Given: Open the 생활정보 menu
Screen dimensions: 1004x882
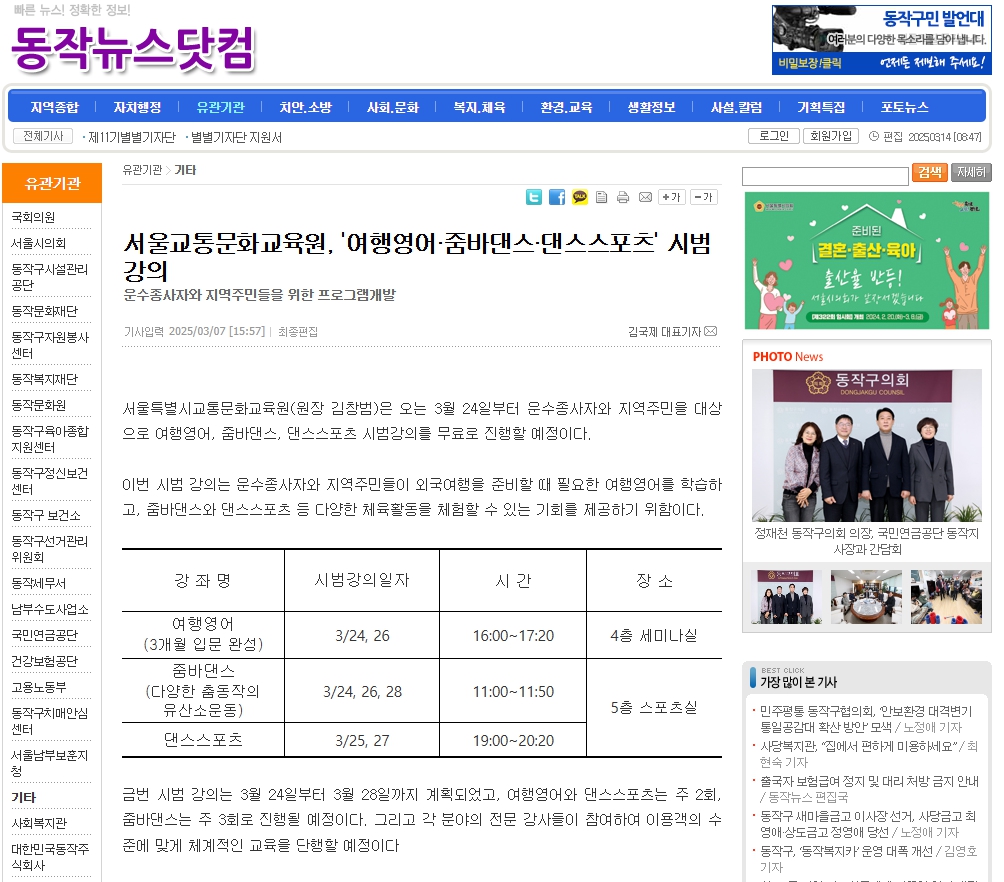Looking at the screenshot, I should coord(651,107).
